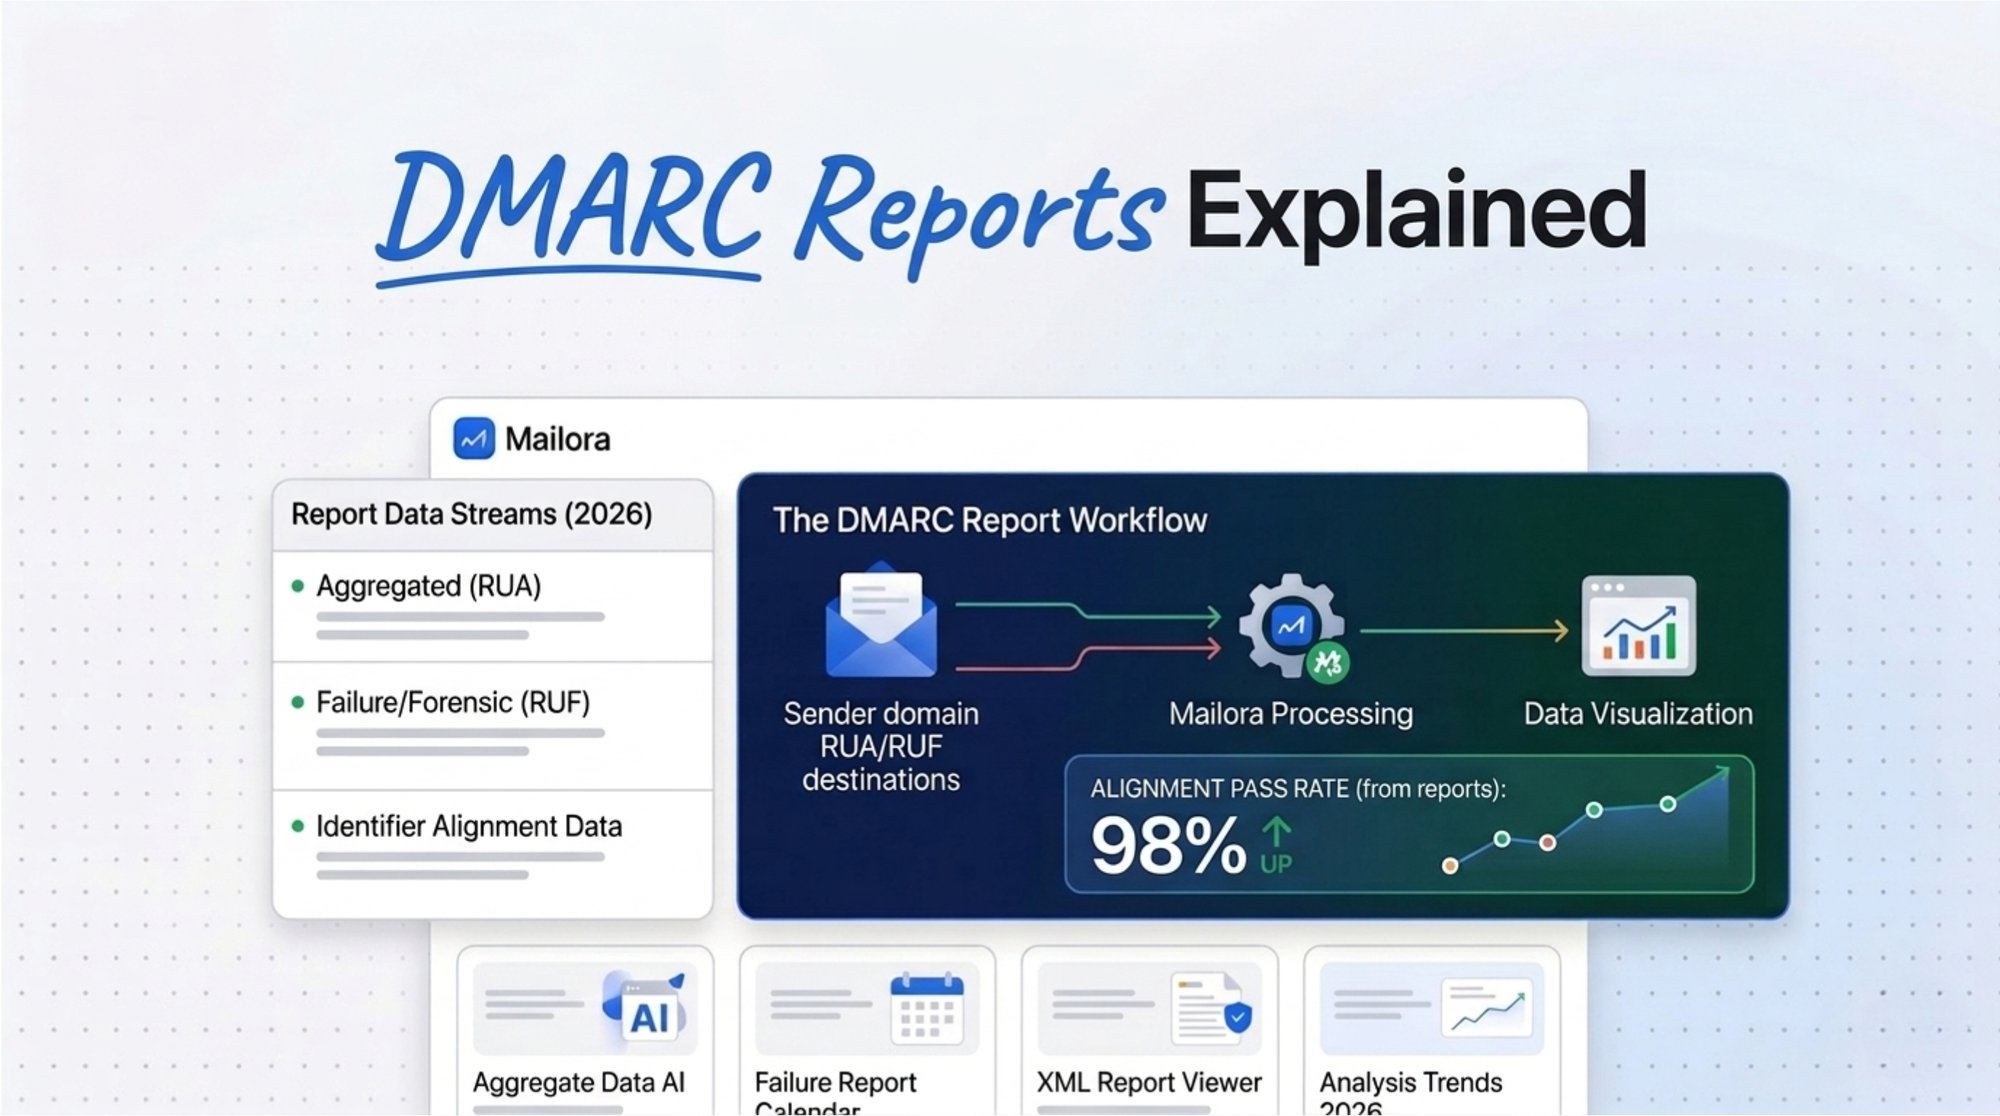Click the Identifier Alignment green status dot

pos(297,826)
